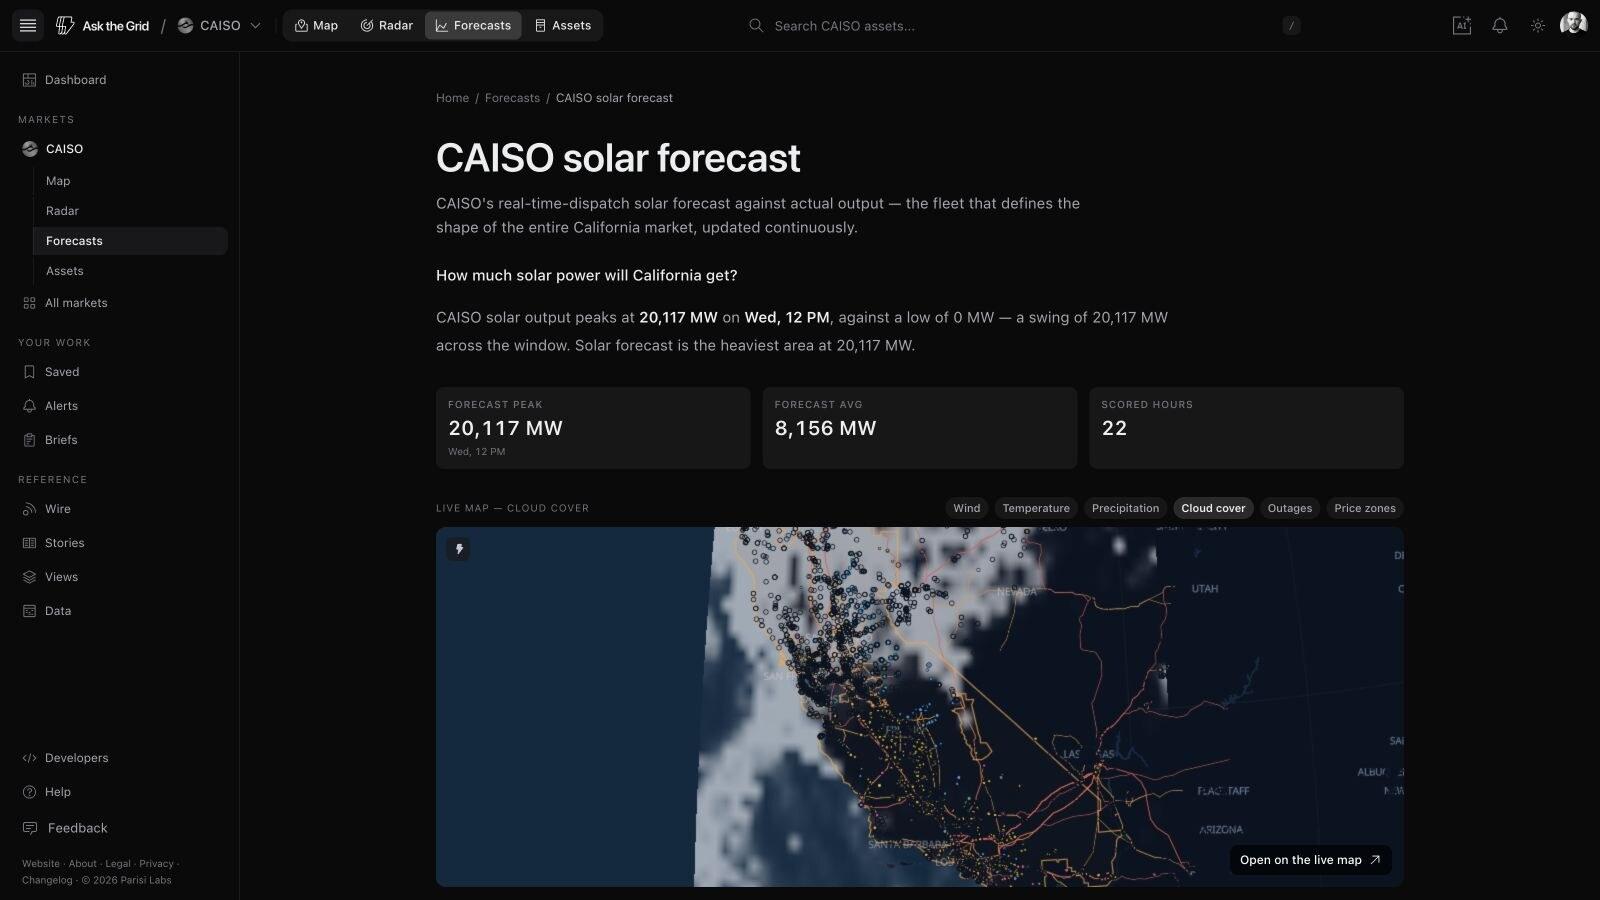Viewport: 1600px width, 900px height.
Task: Click the Data table icon
Action: pos(29,611)
